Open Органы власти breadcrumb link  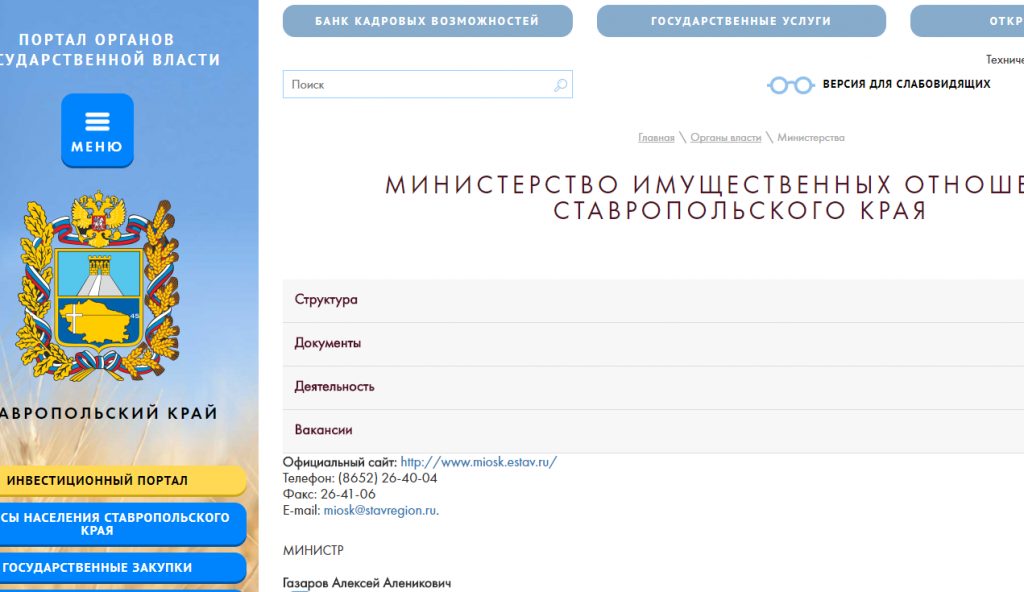coord(725,138)
